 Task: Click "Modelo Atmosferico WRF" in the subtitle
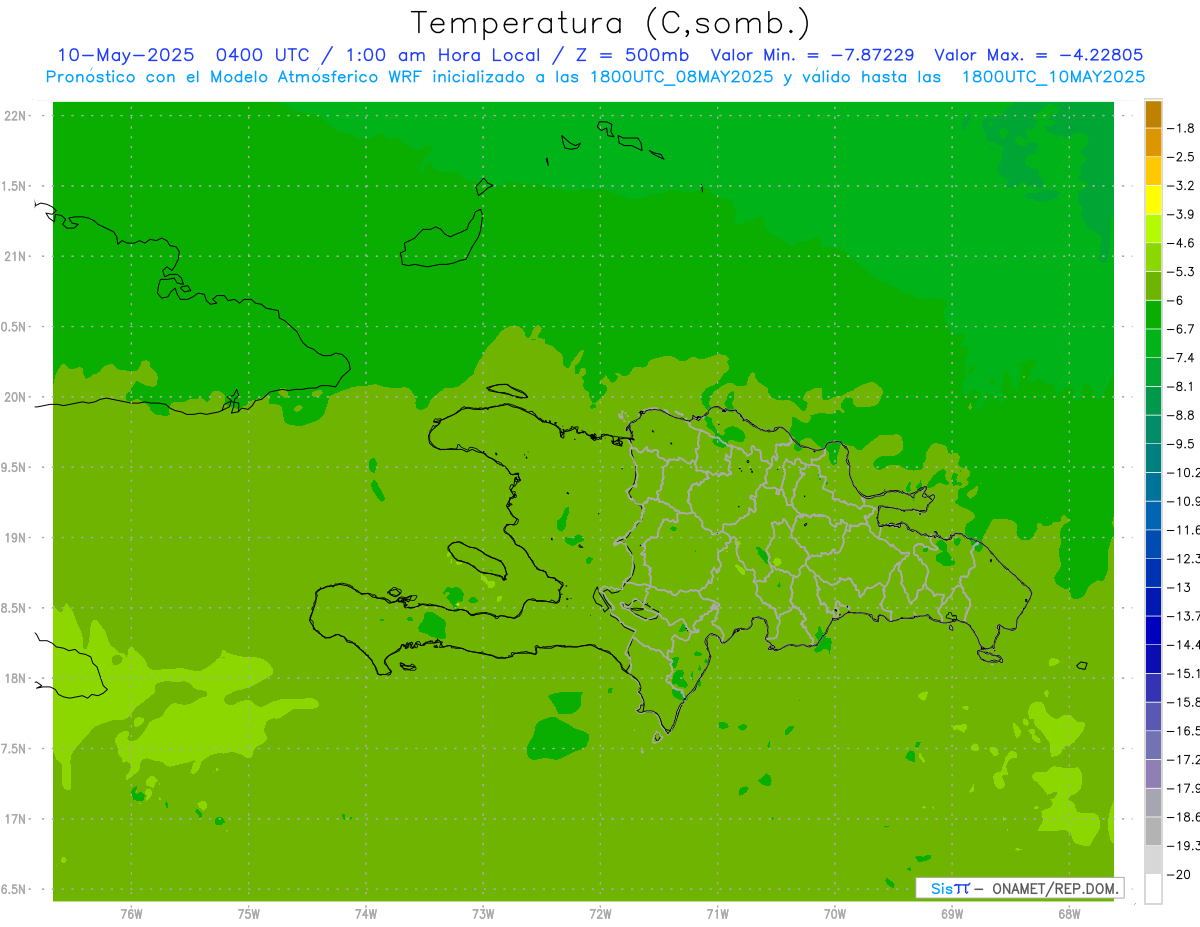(313, 77)
